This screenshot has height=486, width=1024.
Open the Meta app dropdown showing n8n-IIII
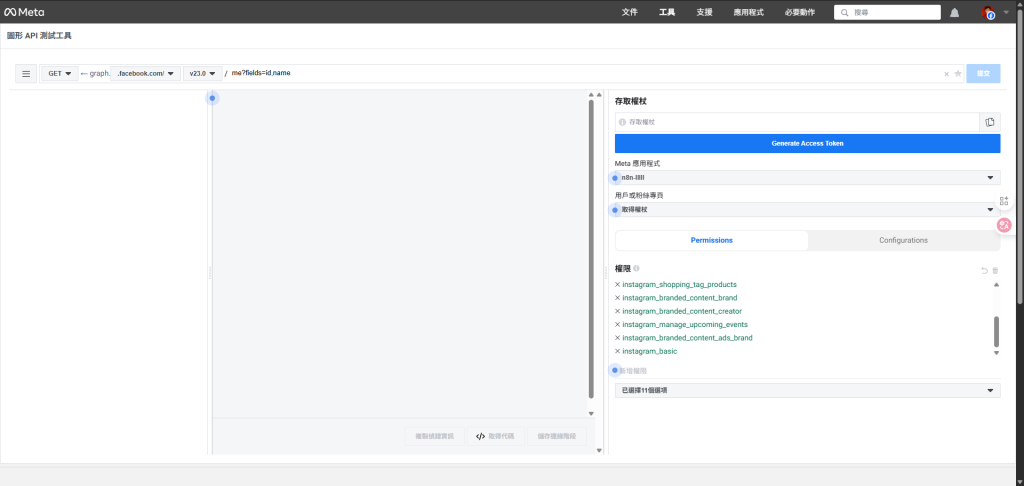[x=807, y=178]
